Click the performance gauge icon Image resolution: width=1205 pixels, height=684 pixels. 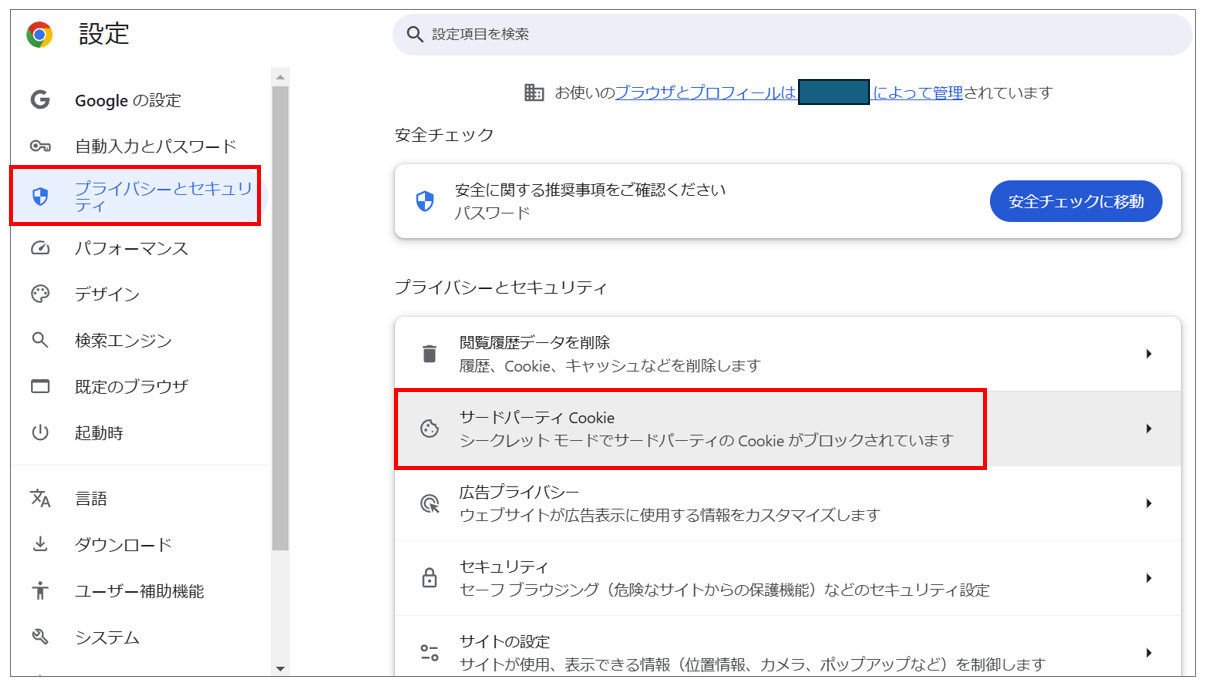[40, 248]
